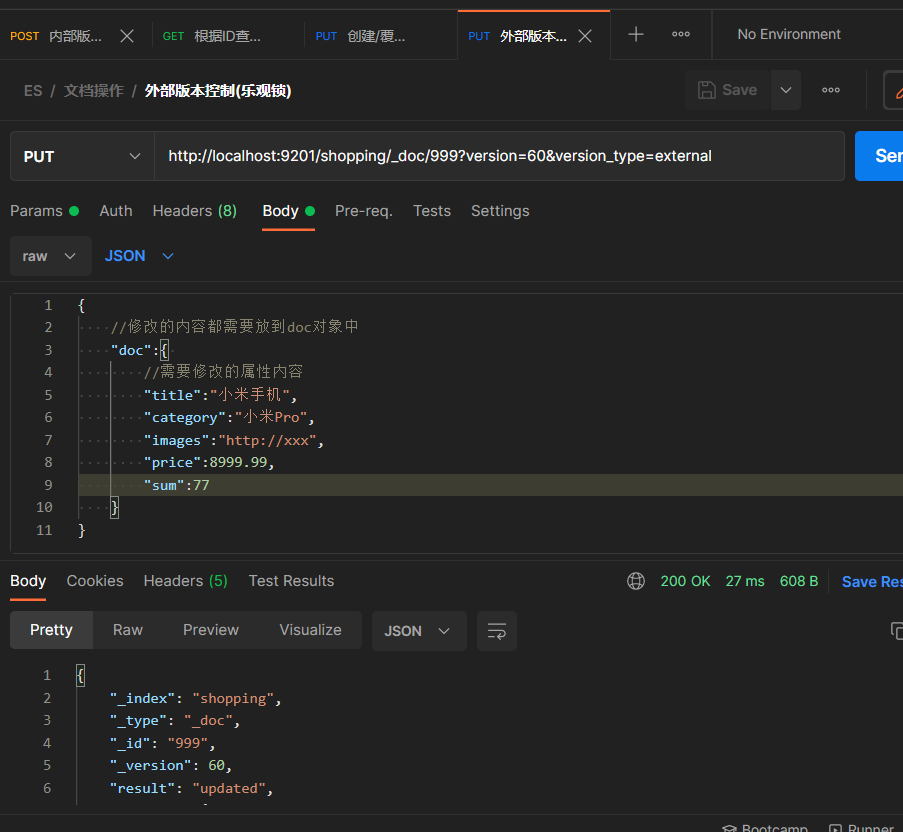Click the copy response icon

(896, 630)
